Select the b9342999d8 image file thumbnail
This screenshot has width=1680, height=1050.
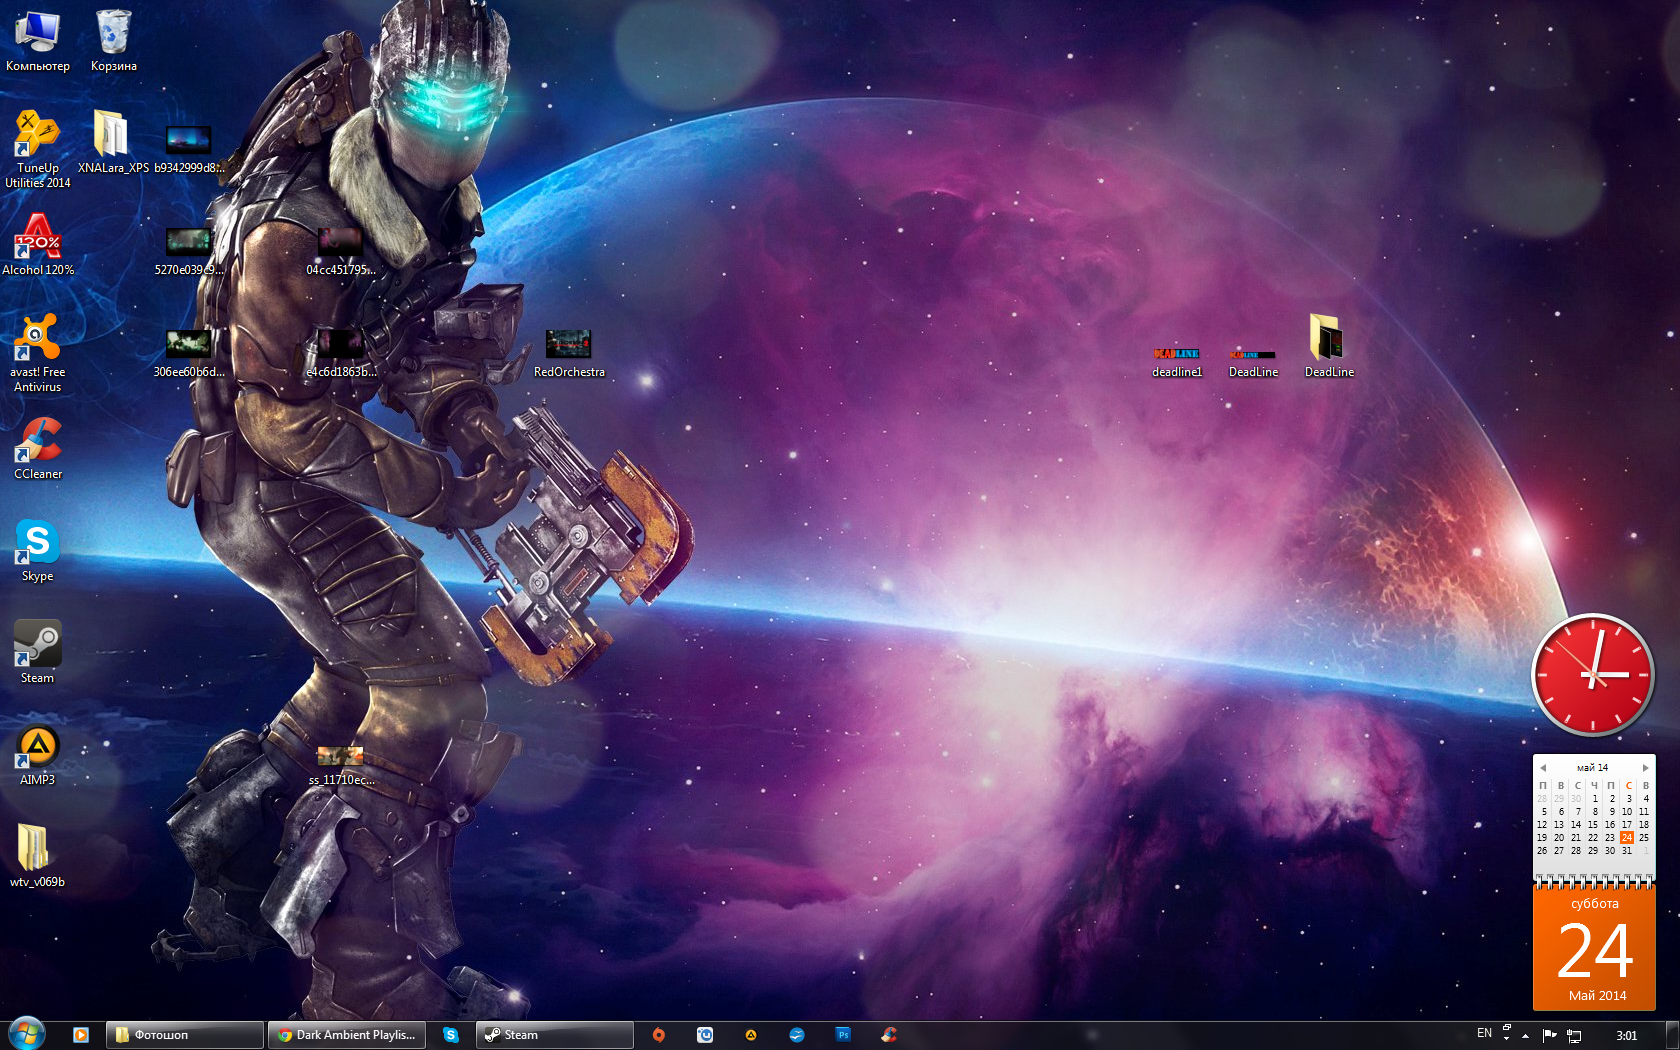(189, 148)
